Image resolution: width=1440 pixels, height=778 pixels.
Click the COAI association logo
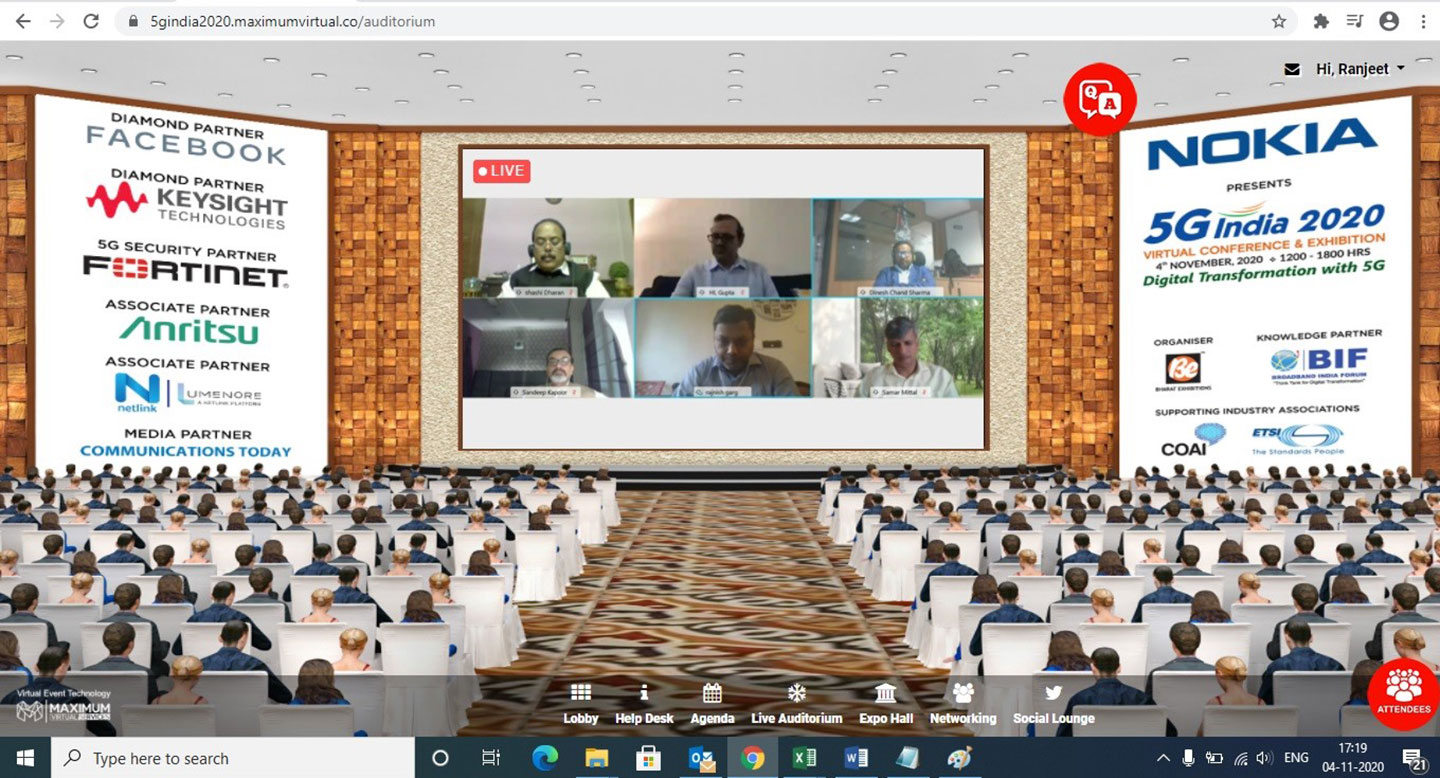[x=1193, y=439]
